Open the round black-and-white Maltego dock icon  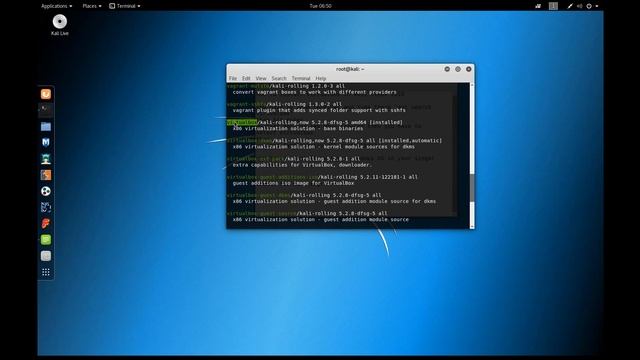pos(46,191)
